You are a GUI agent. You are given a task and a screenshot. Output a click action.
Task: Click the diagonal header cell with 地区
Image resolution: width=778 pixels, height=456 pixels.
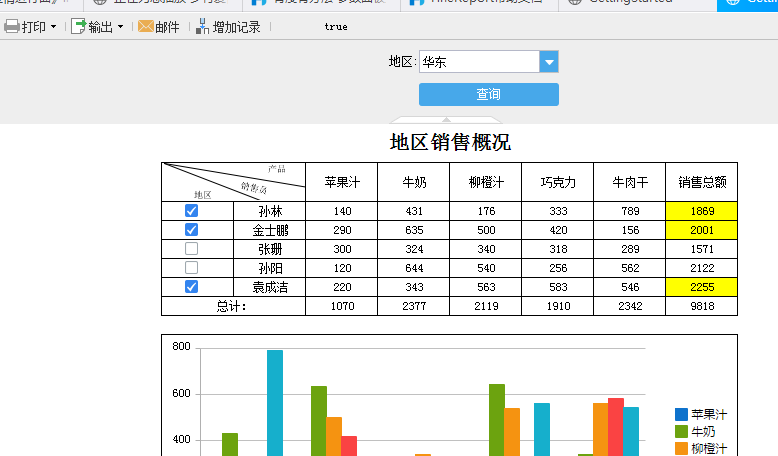[233, 182]
